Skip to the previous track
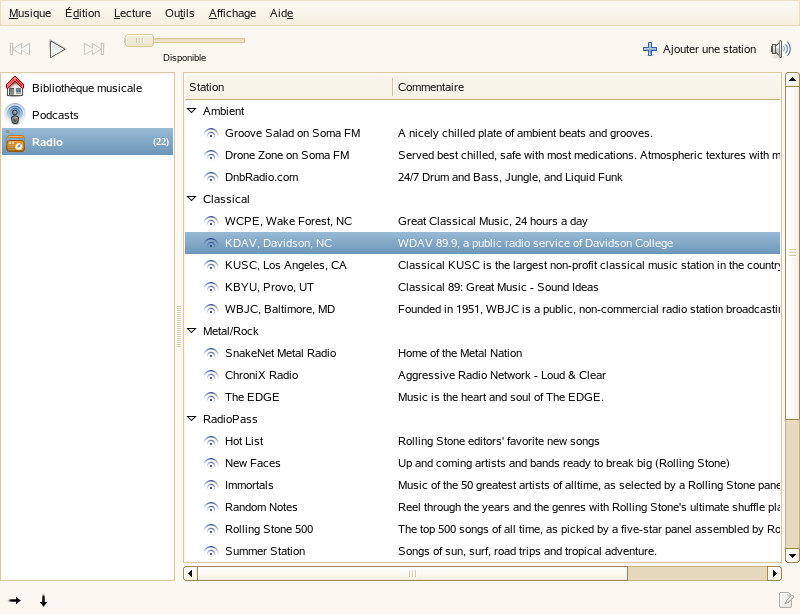Viewport: 800px width, 614px height. [x=20, y=49]
